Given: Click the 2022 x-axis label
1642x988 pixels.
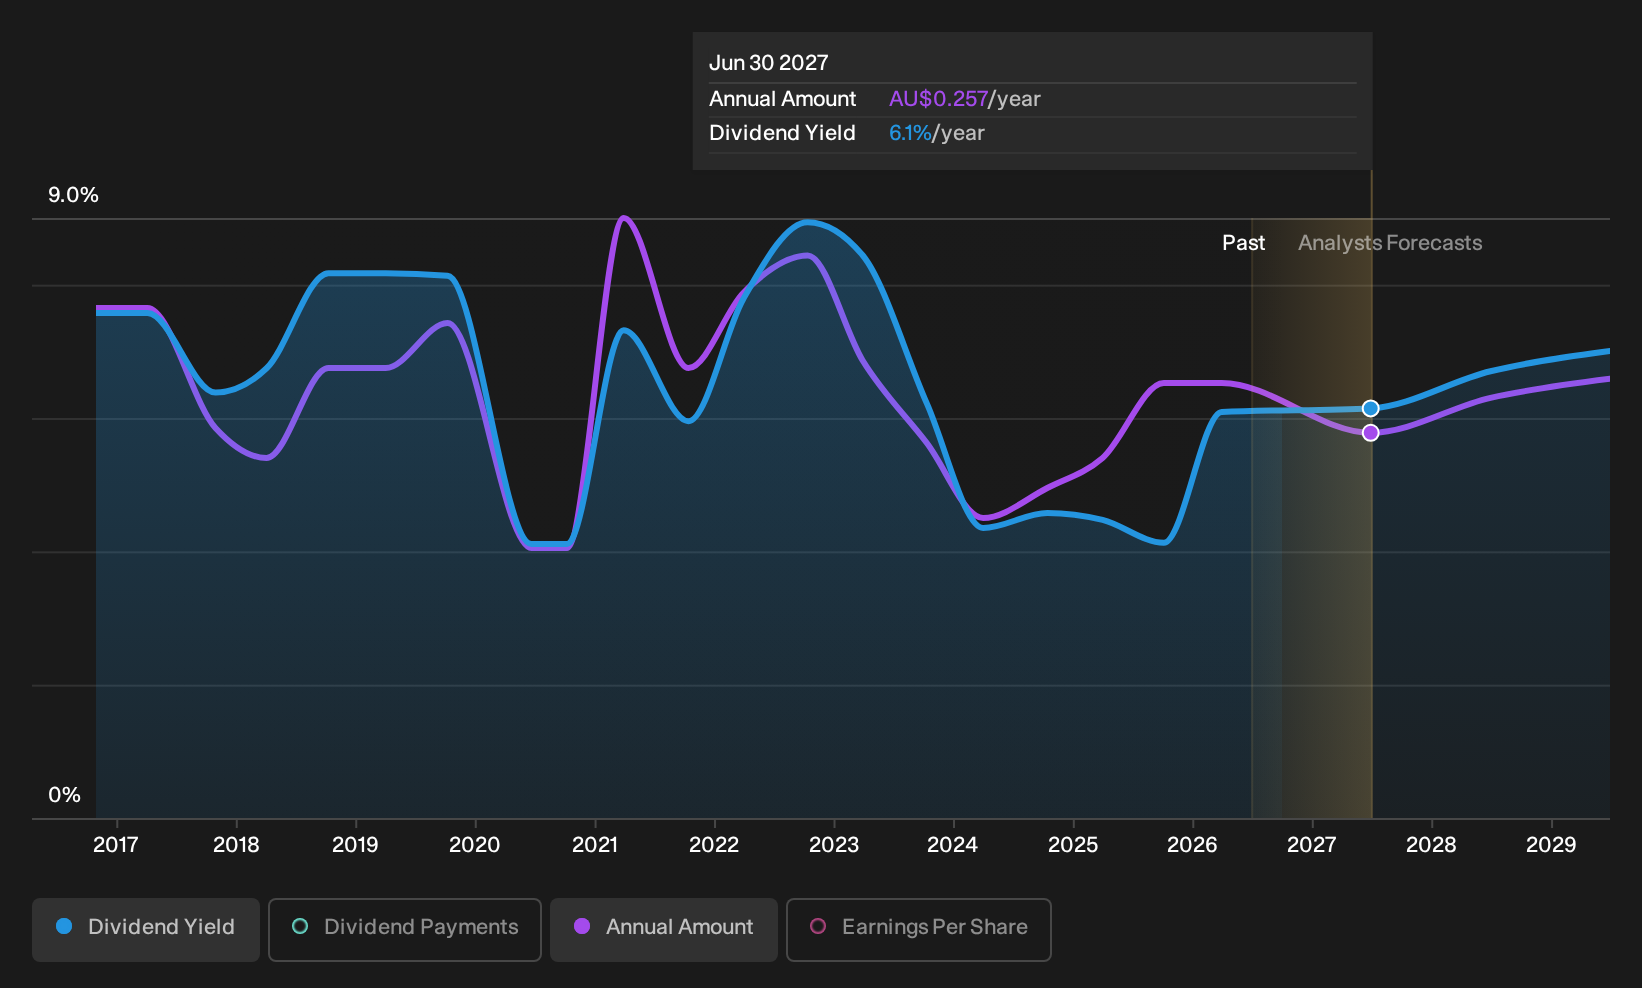Looking at the screenshot, I should coord(714,845).
